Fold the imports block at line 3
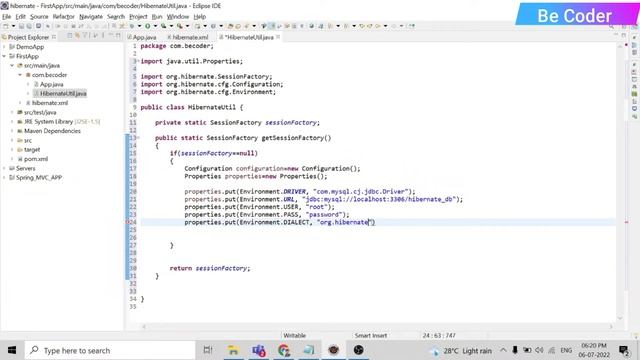The image size is (640, 360). tap(138, 61)
